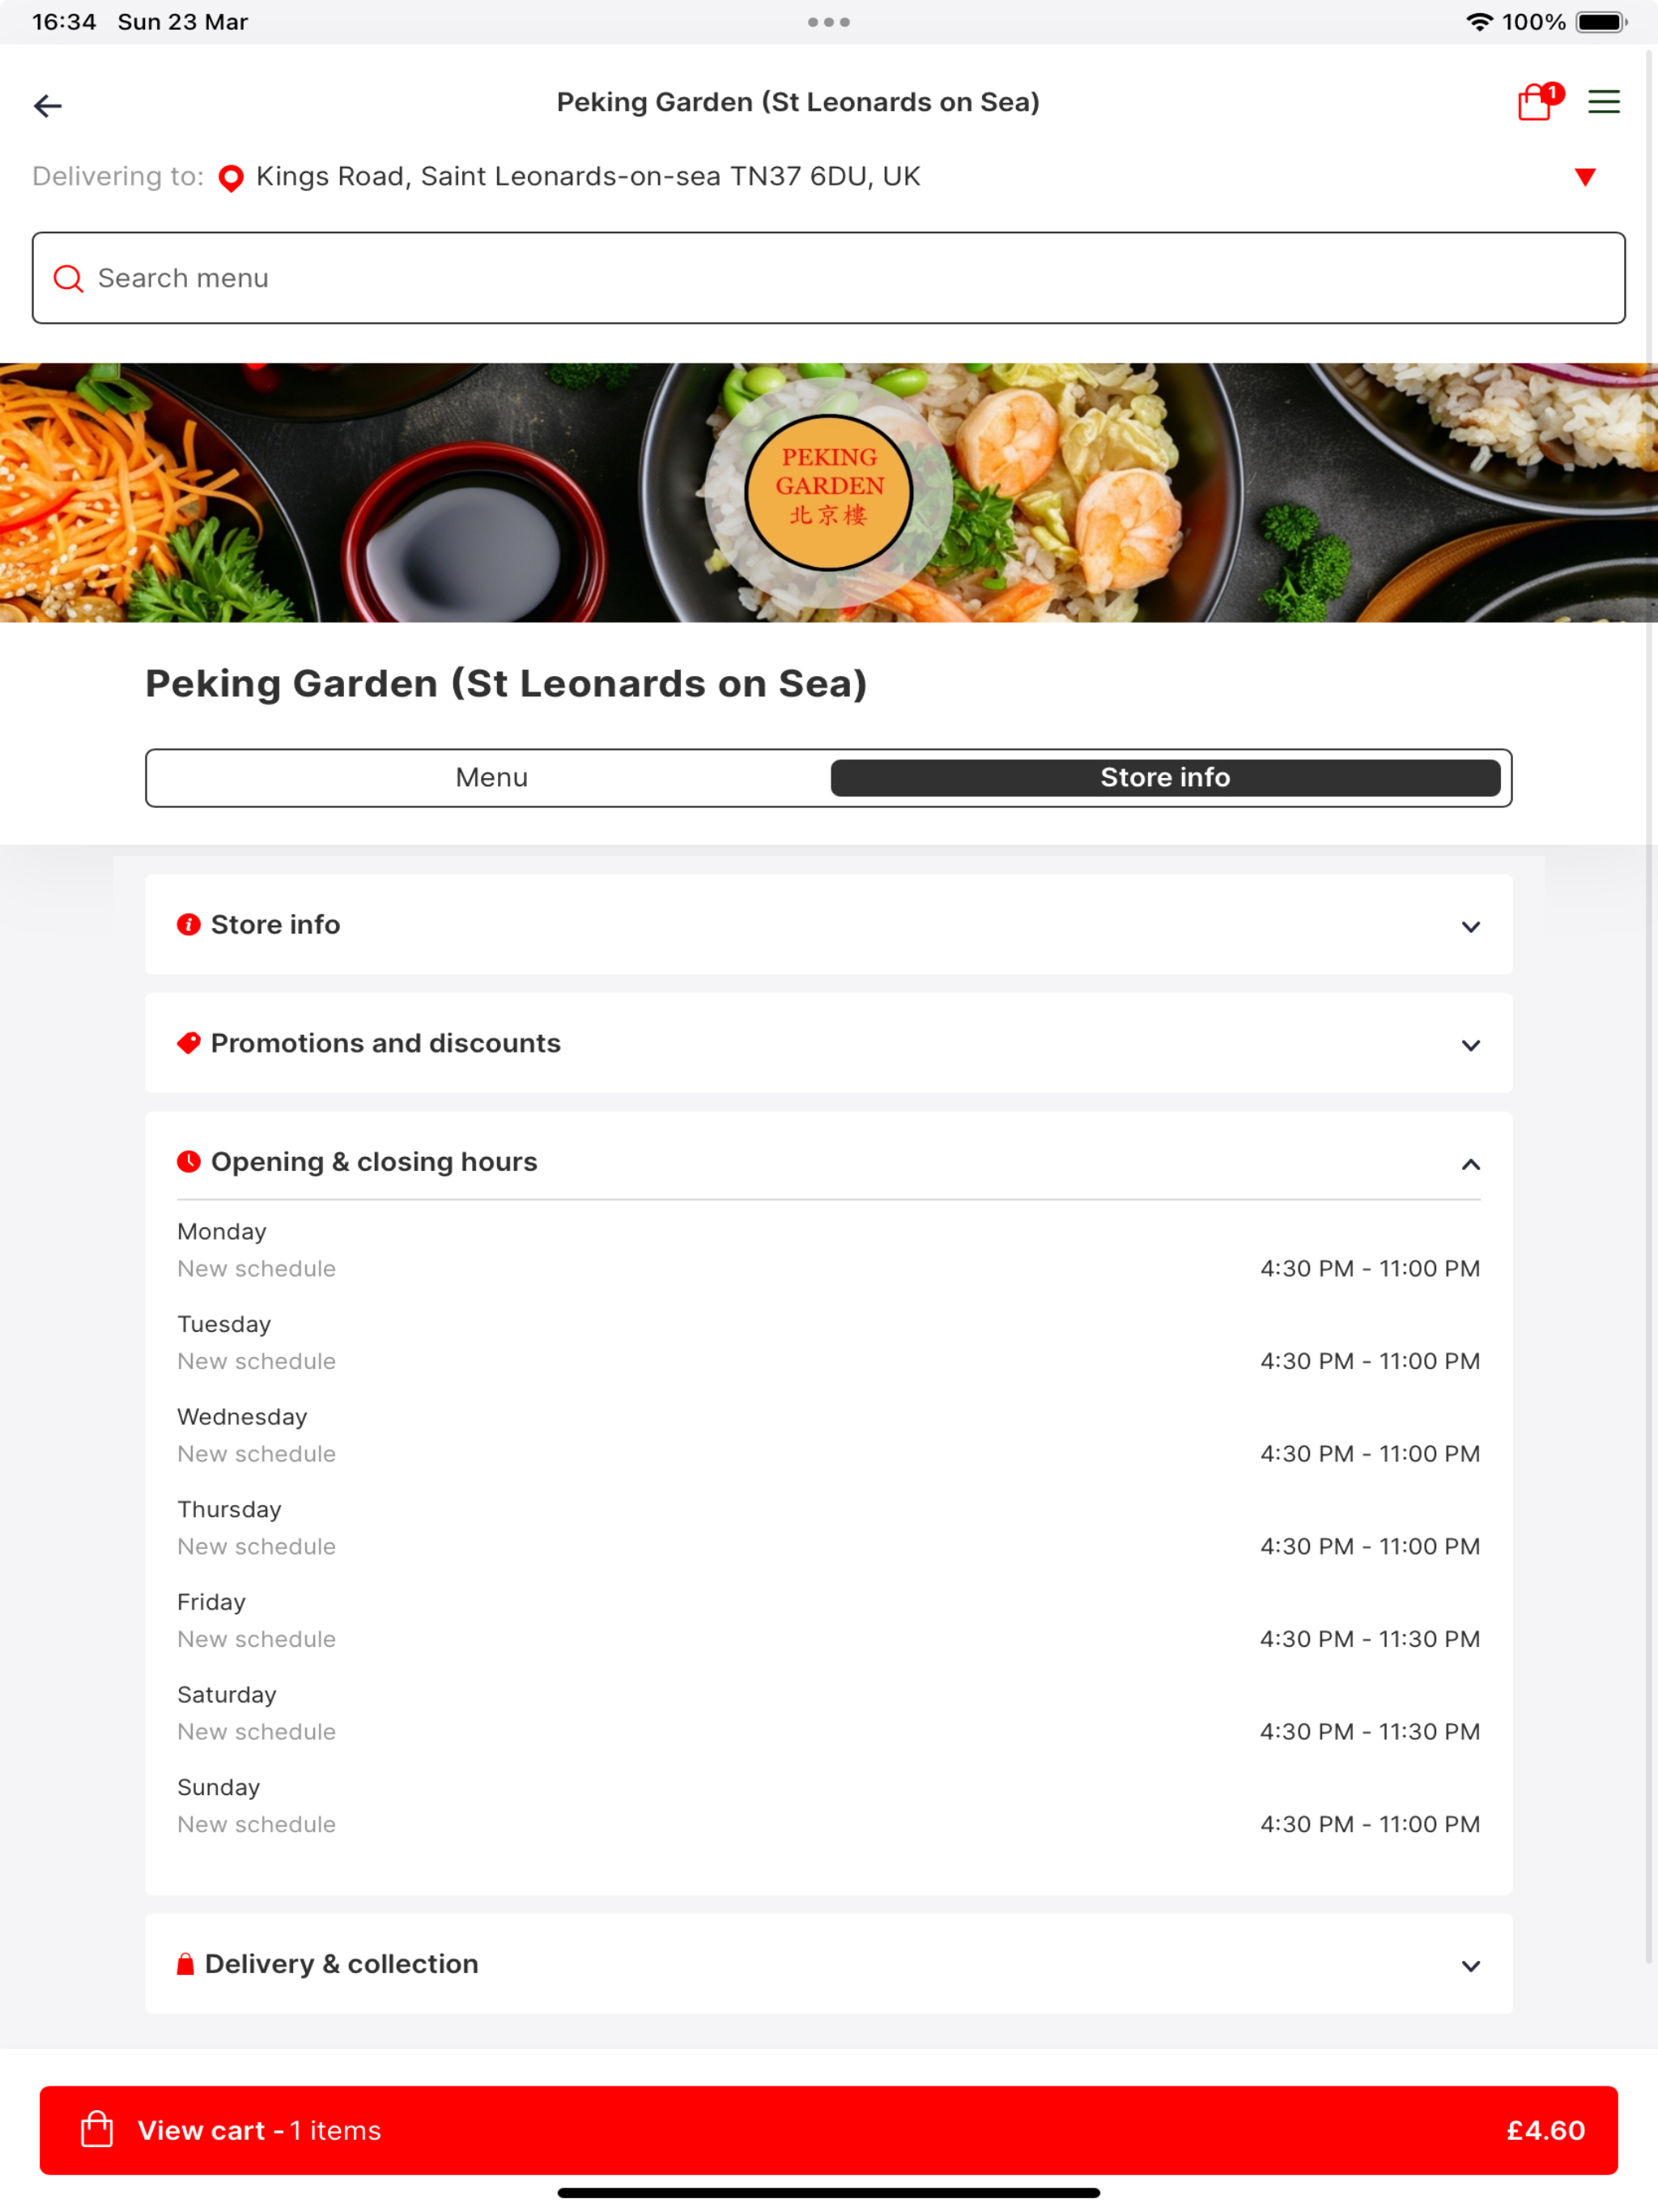This screenshot has height=2212, width=1658.
Task: Open the delivery address dropdown arrow
Action: [x=1585, y=177]
